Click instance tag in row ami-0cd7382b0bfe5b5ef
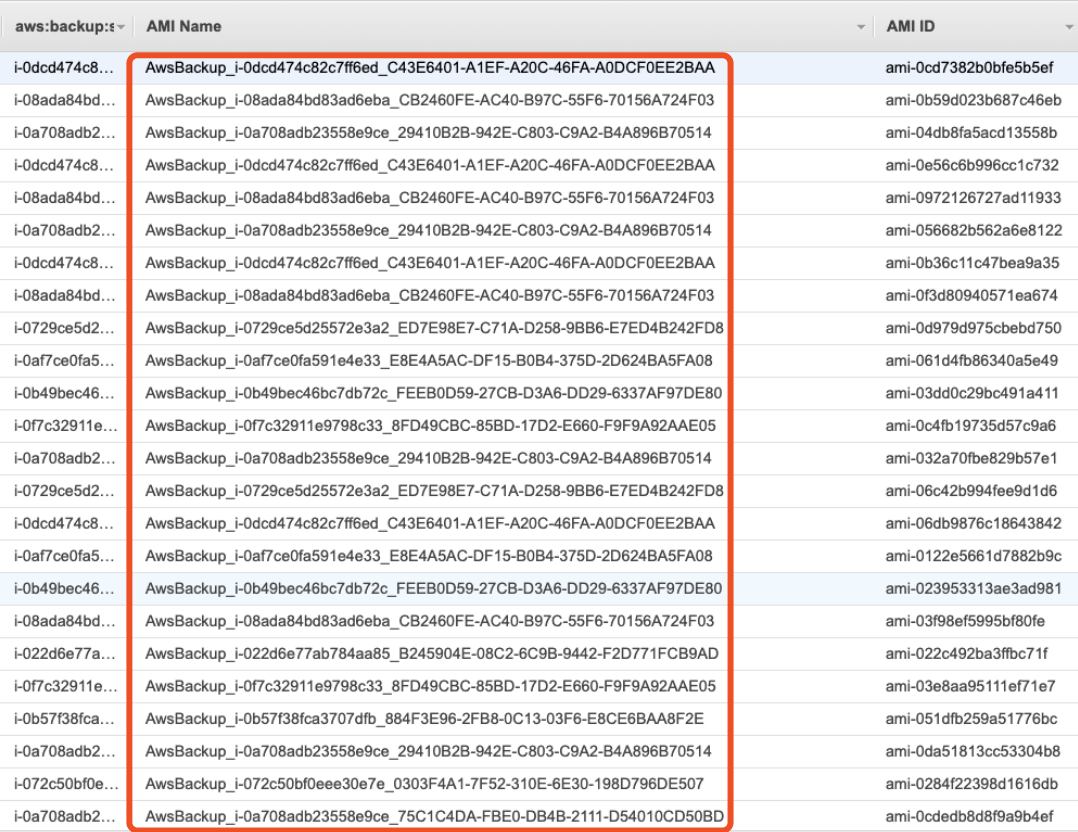The width and height of the screenshot is (1078, 832). [65, 67]
